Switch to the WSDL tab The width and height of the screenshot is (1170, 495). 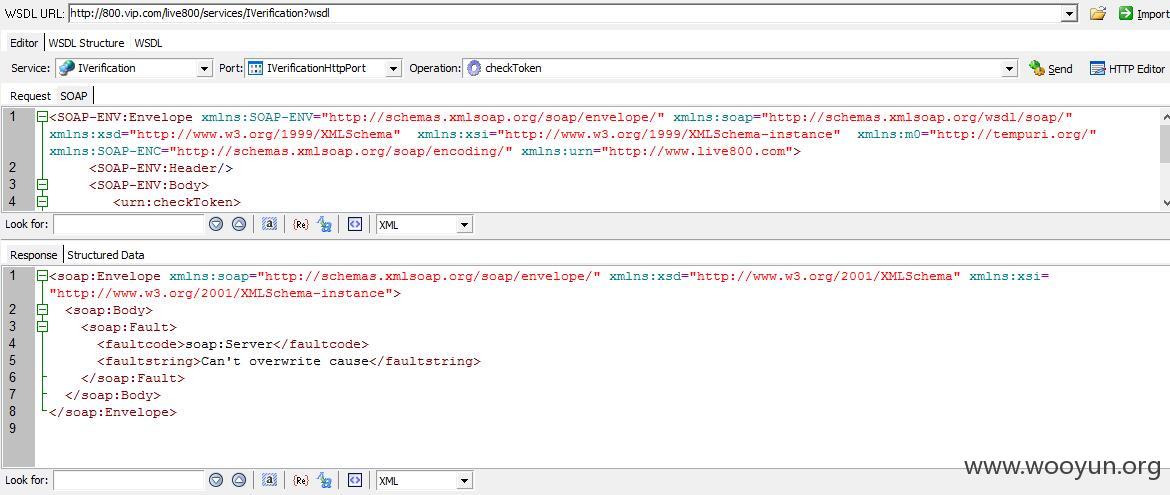tap(148, 43)
